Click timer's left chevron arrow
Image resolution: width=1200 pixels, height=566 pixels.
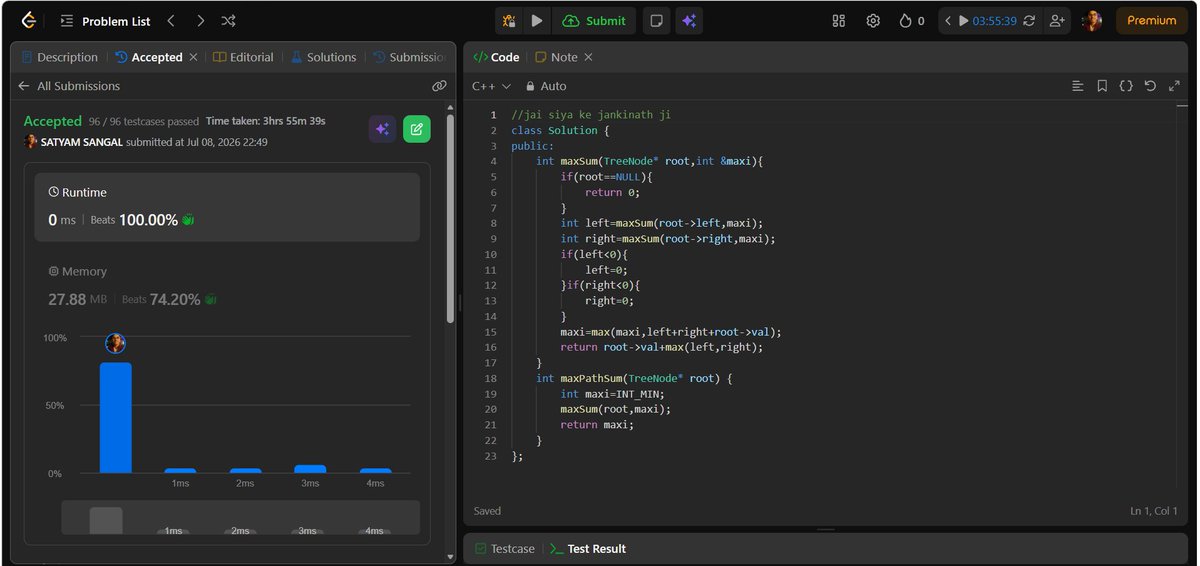pos(948,20)
